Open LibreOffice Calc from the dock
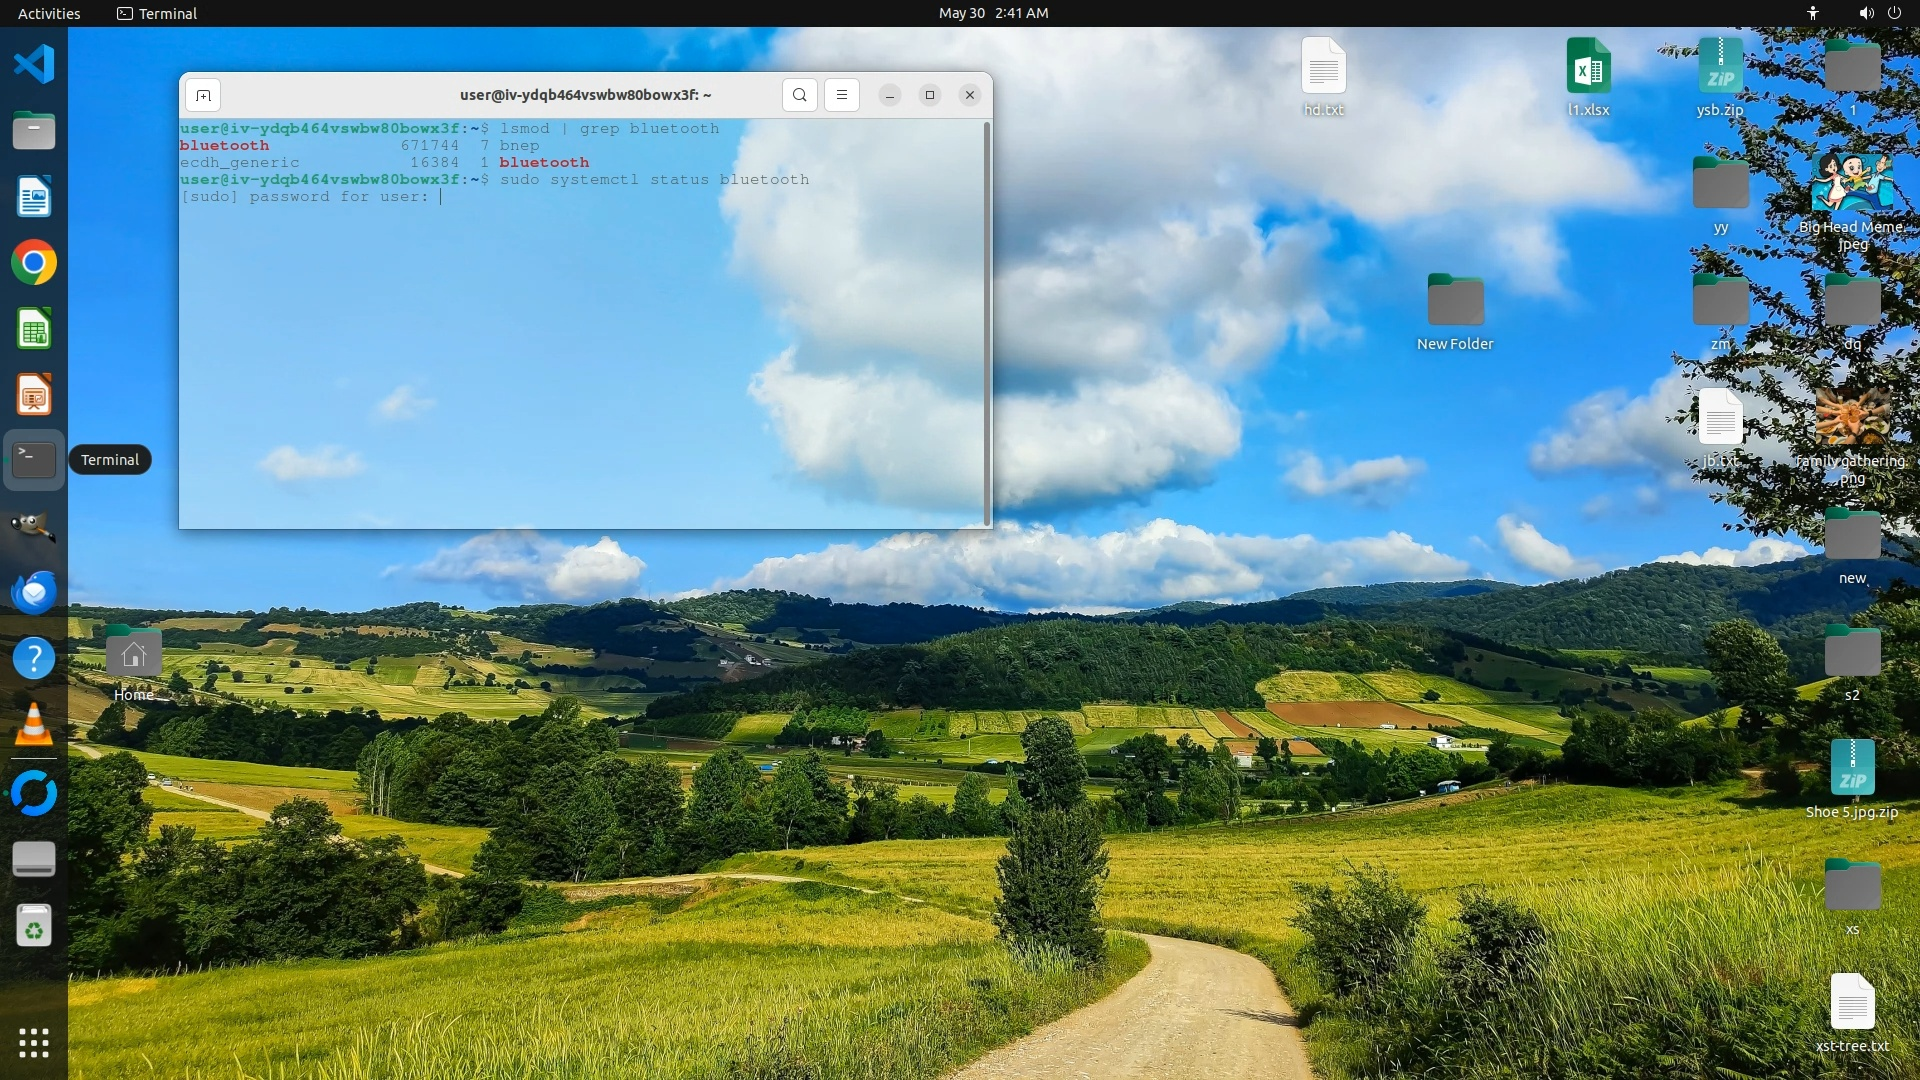Image resolution: width=1920 pixels, height=1080 pixels. [34, 329]
